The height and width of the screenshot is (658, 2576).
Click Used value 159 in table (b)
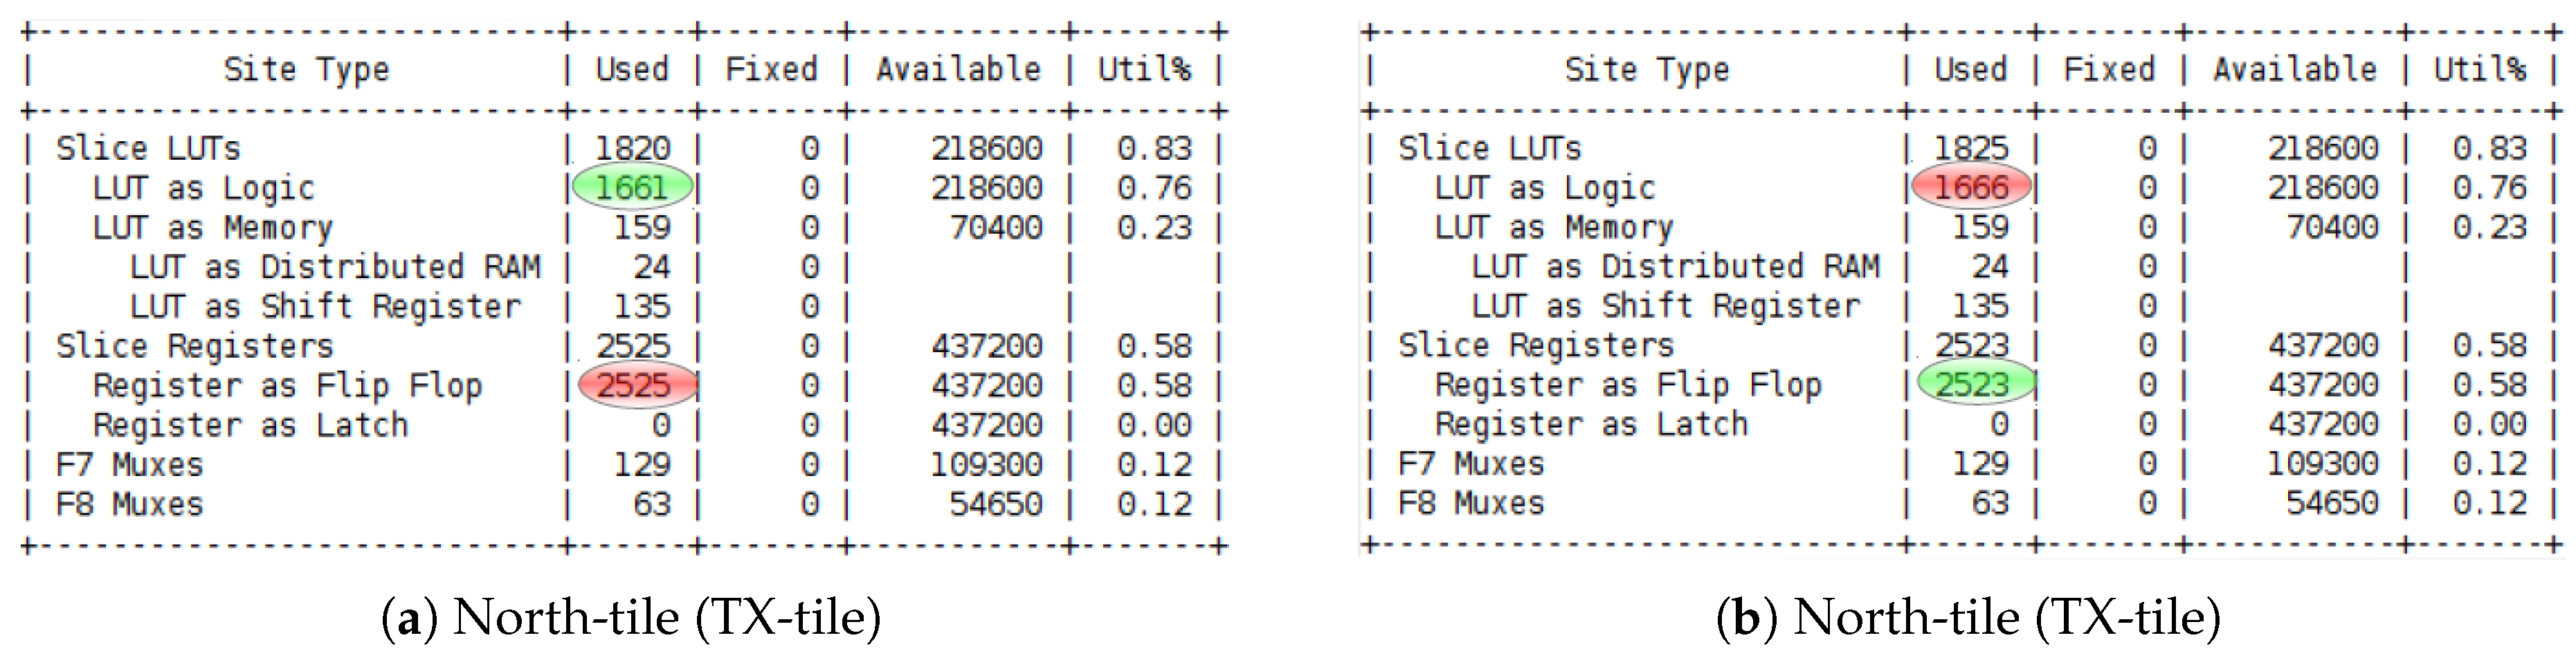1981,228
